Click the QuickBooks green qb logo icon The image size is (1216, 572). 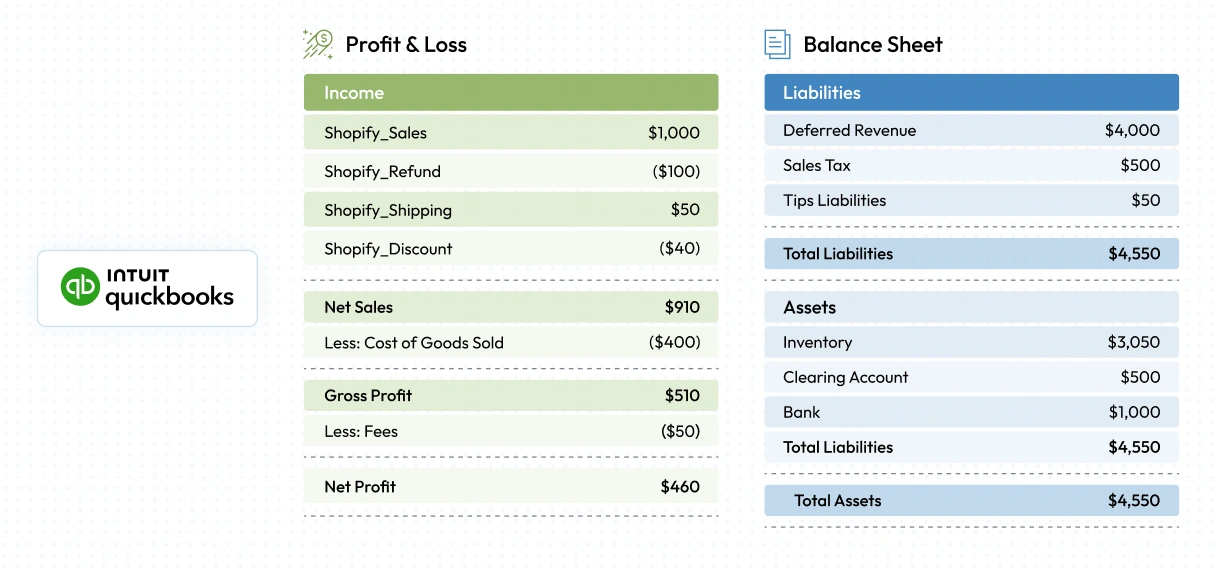[80, 287]
